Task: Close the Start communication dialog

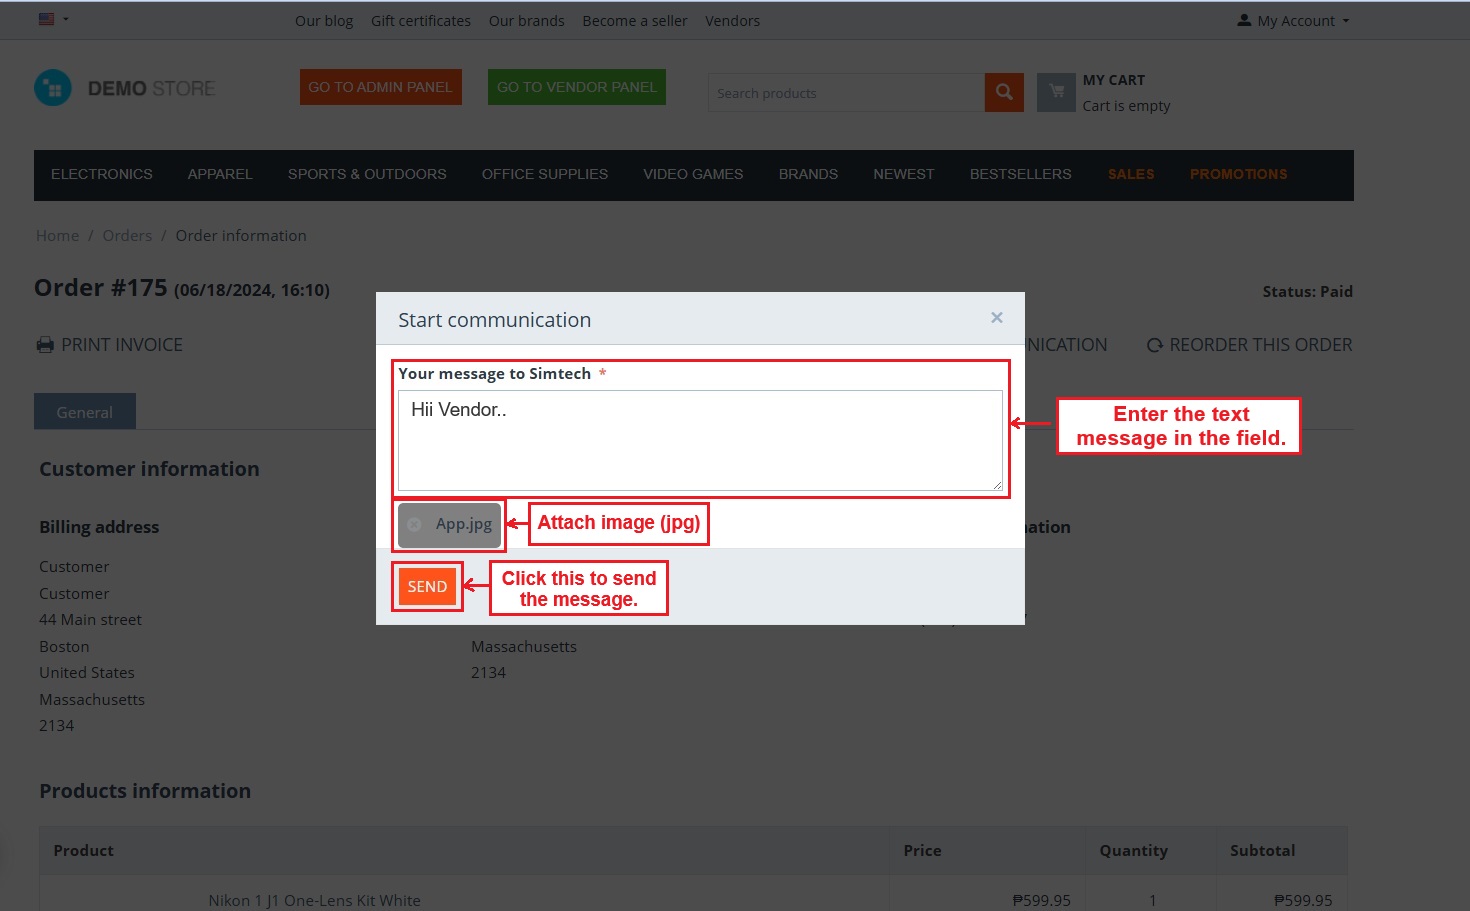Action: click(996, 318)
